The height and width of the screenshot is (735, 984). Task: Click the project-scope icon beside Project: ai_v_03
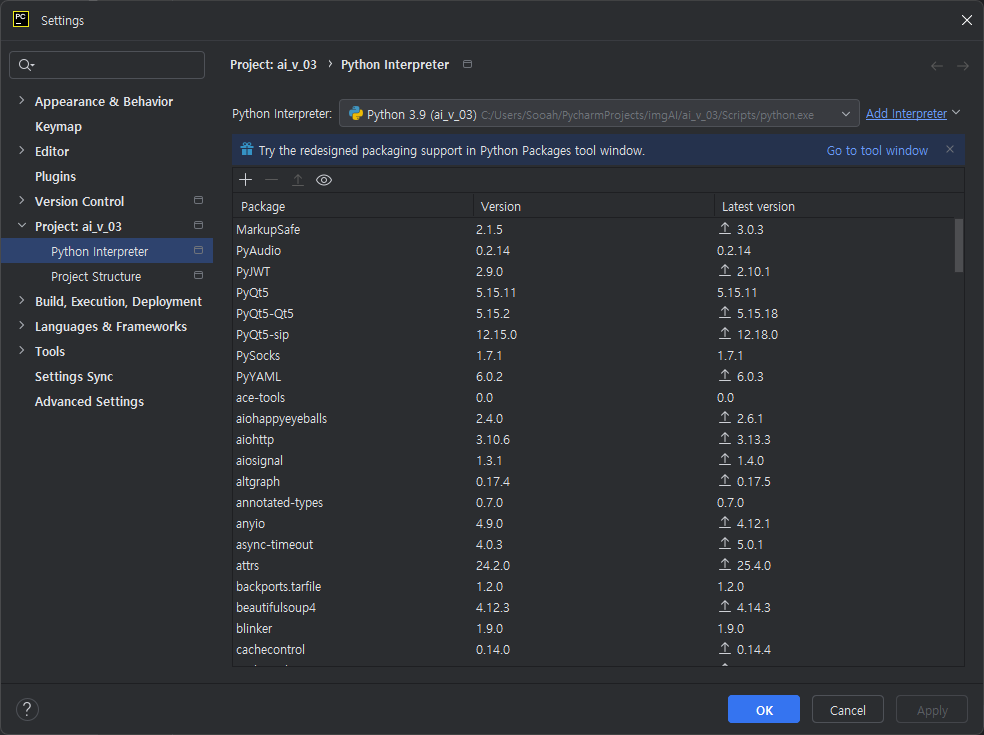(198, 225)
